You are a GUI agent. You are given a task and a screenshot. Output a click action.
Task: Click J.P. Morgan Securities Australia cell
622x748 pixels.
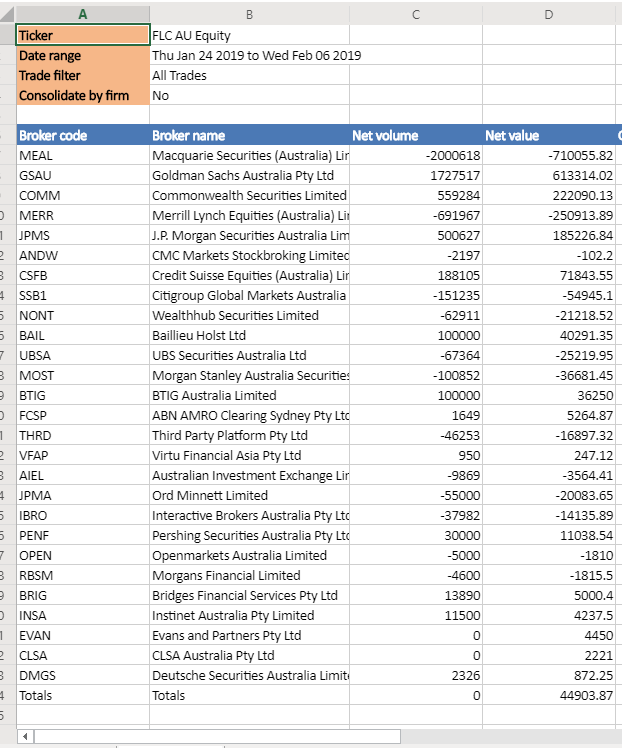[x=249, y=236]
